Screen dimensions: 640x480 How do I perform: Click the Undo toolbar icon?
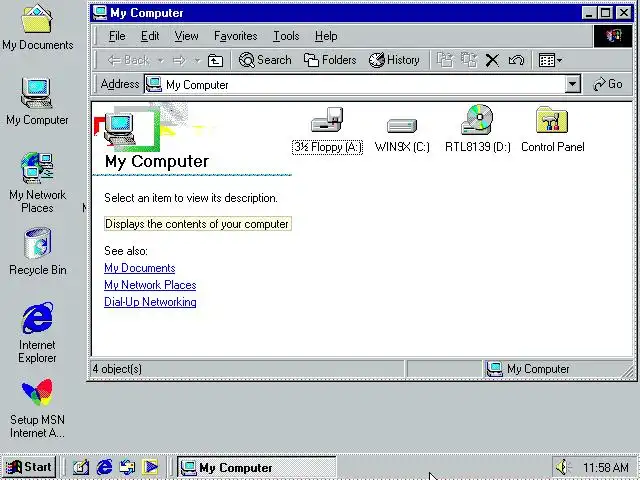click(x=516, y=60)
